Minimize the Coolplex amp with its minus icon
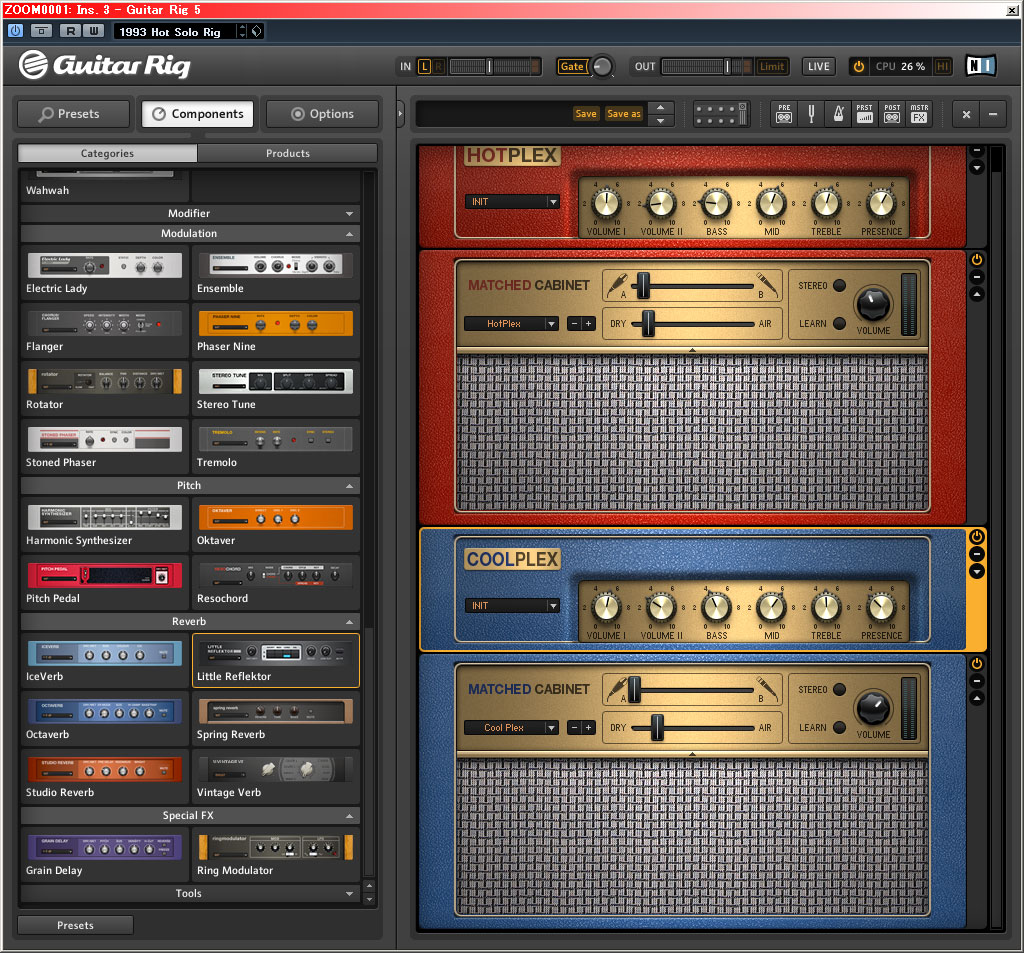1024x953 pixels. tap(976, 554)
